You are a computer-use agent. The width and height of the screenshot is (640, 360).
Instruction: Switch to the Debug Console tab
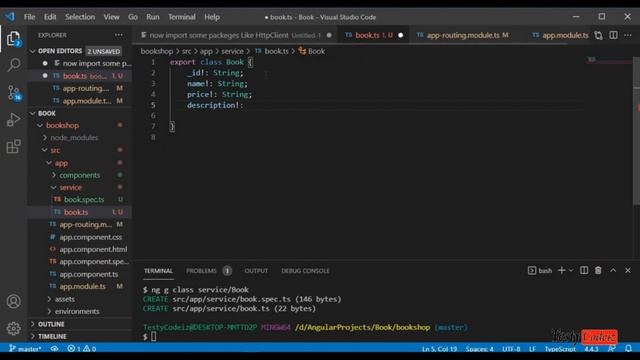[x=305, y=271]
